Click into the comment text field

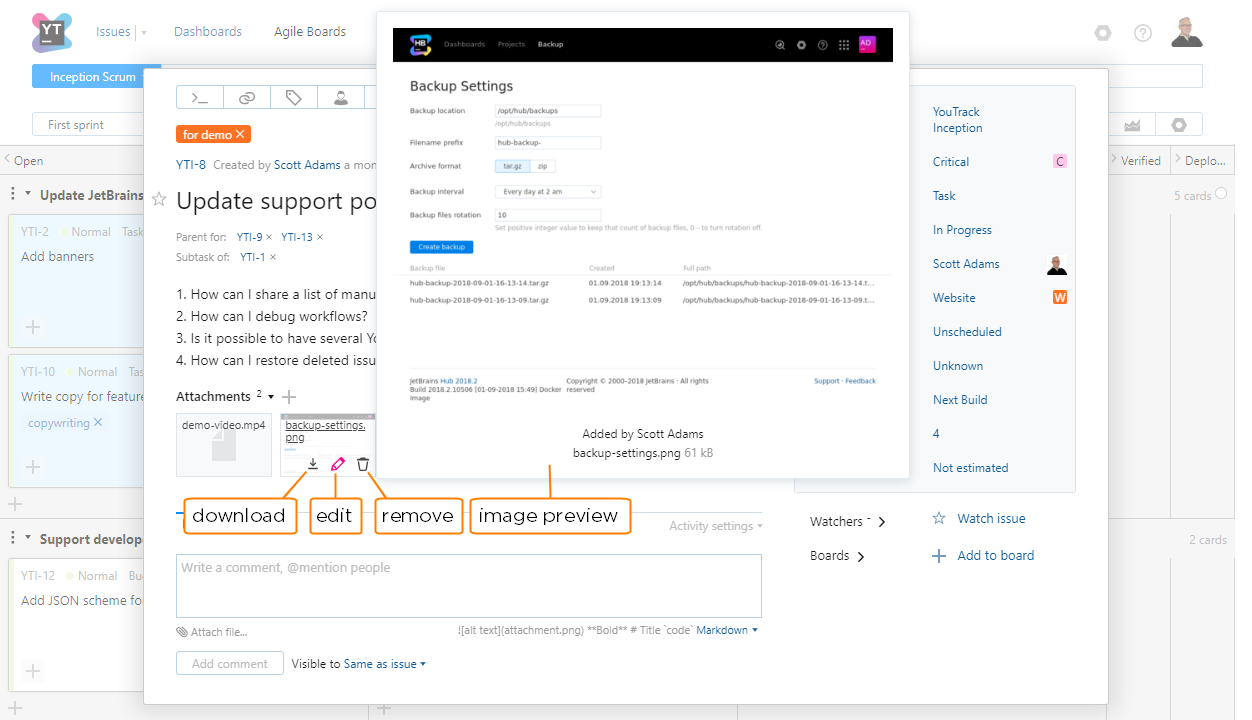[468, 586]
